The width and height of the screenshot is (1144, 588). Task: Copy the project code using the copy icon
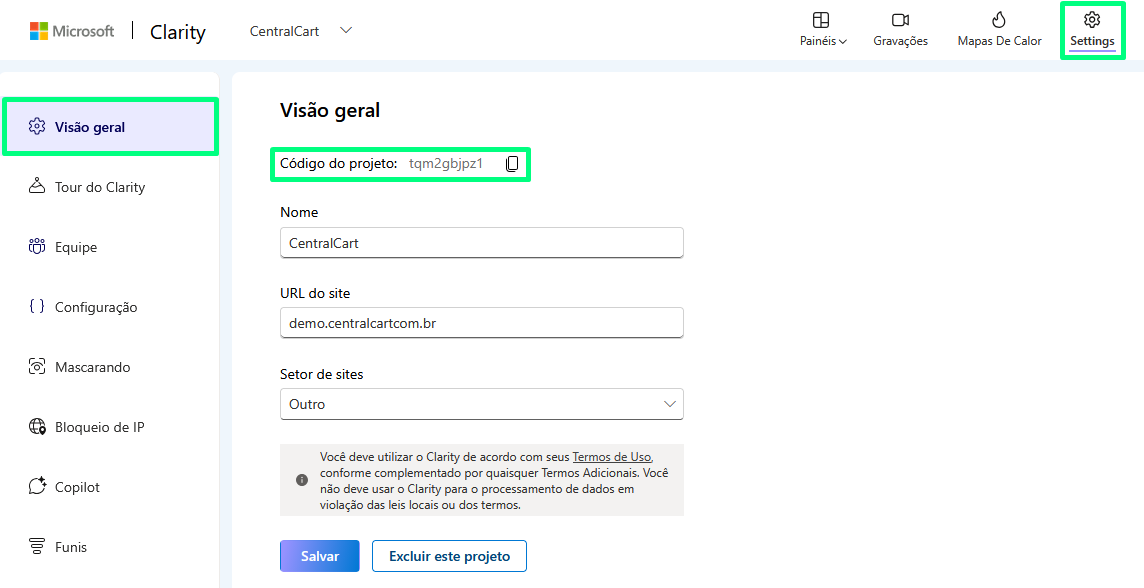click(511, 163)
